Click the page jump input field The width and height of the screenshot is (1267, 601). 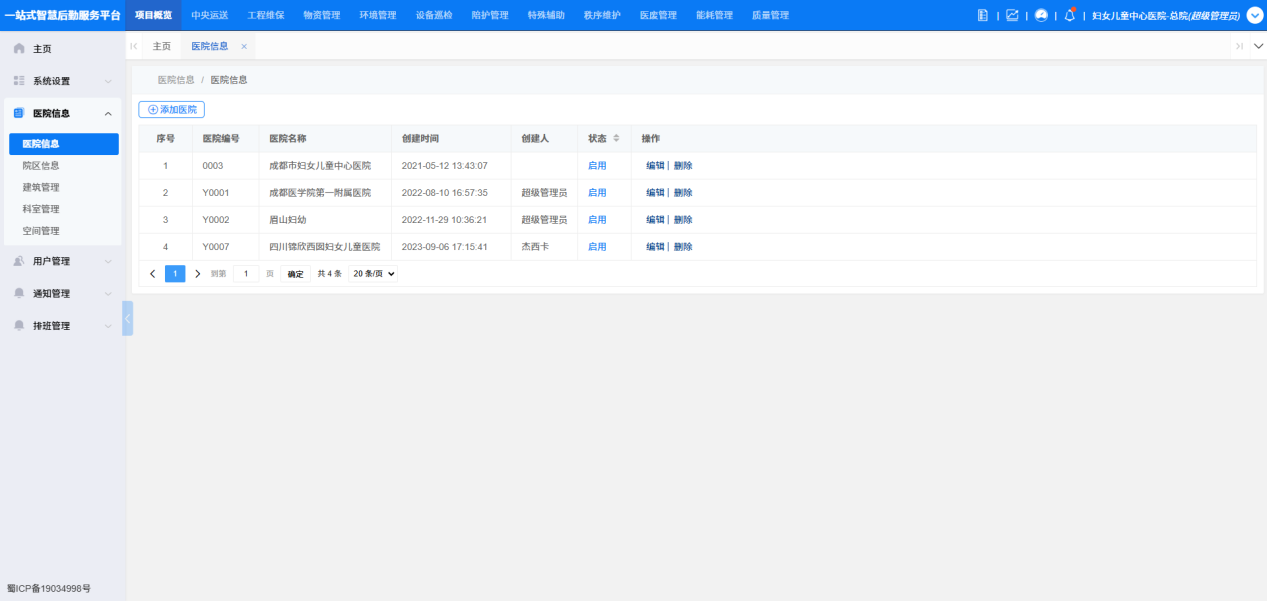coord(246,274)
